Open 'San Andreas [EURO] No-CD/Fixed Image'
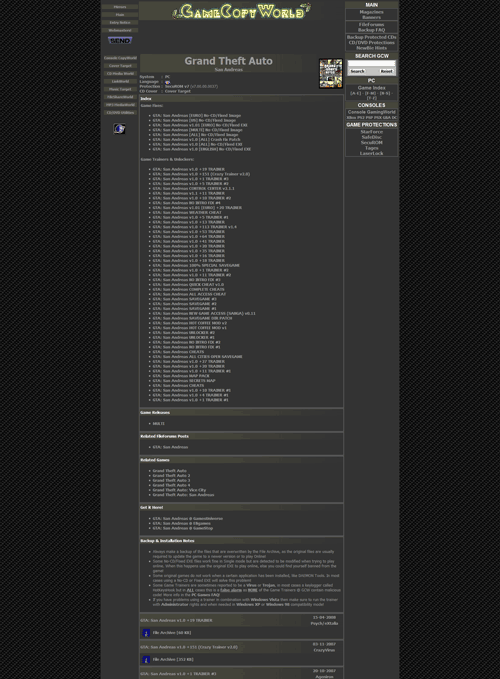 click(197, 116)
